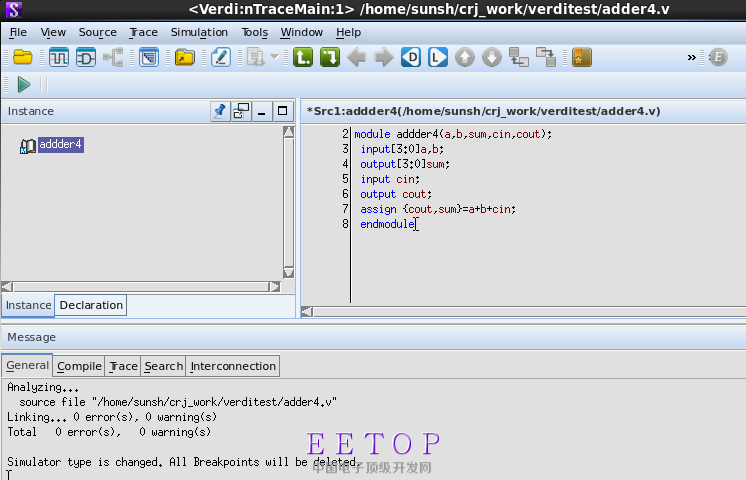Select the Compile message tab
This screenshot has height=480, width=746.
(79, 366)
